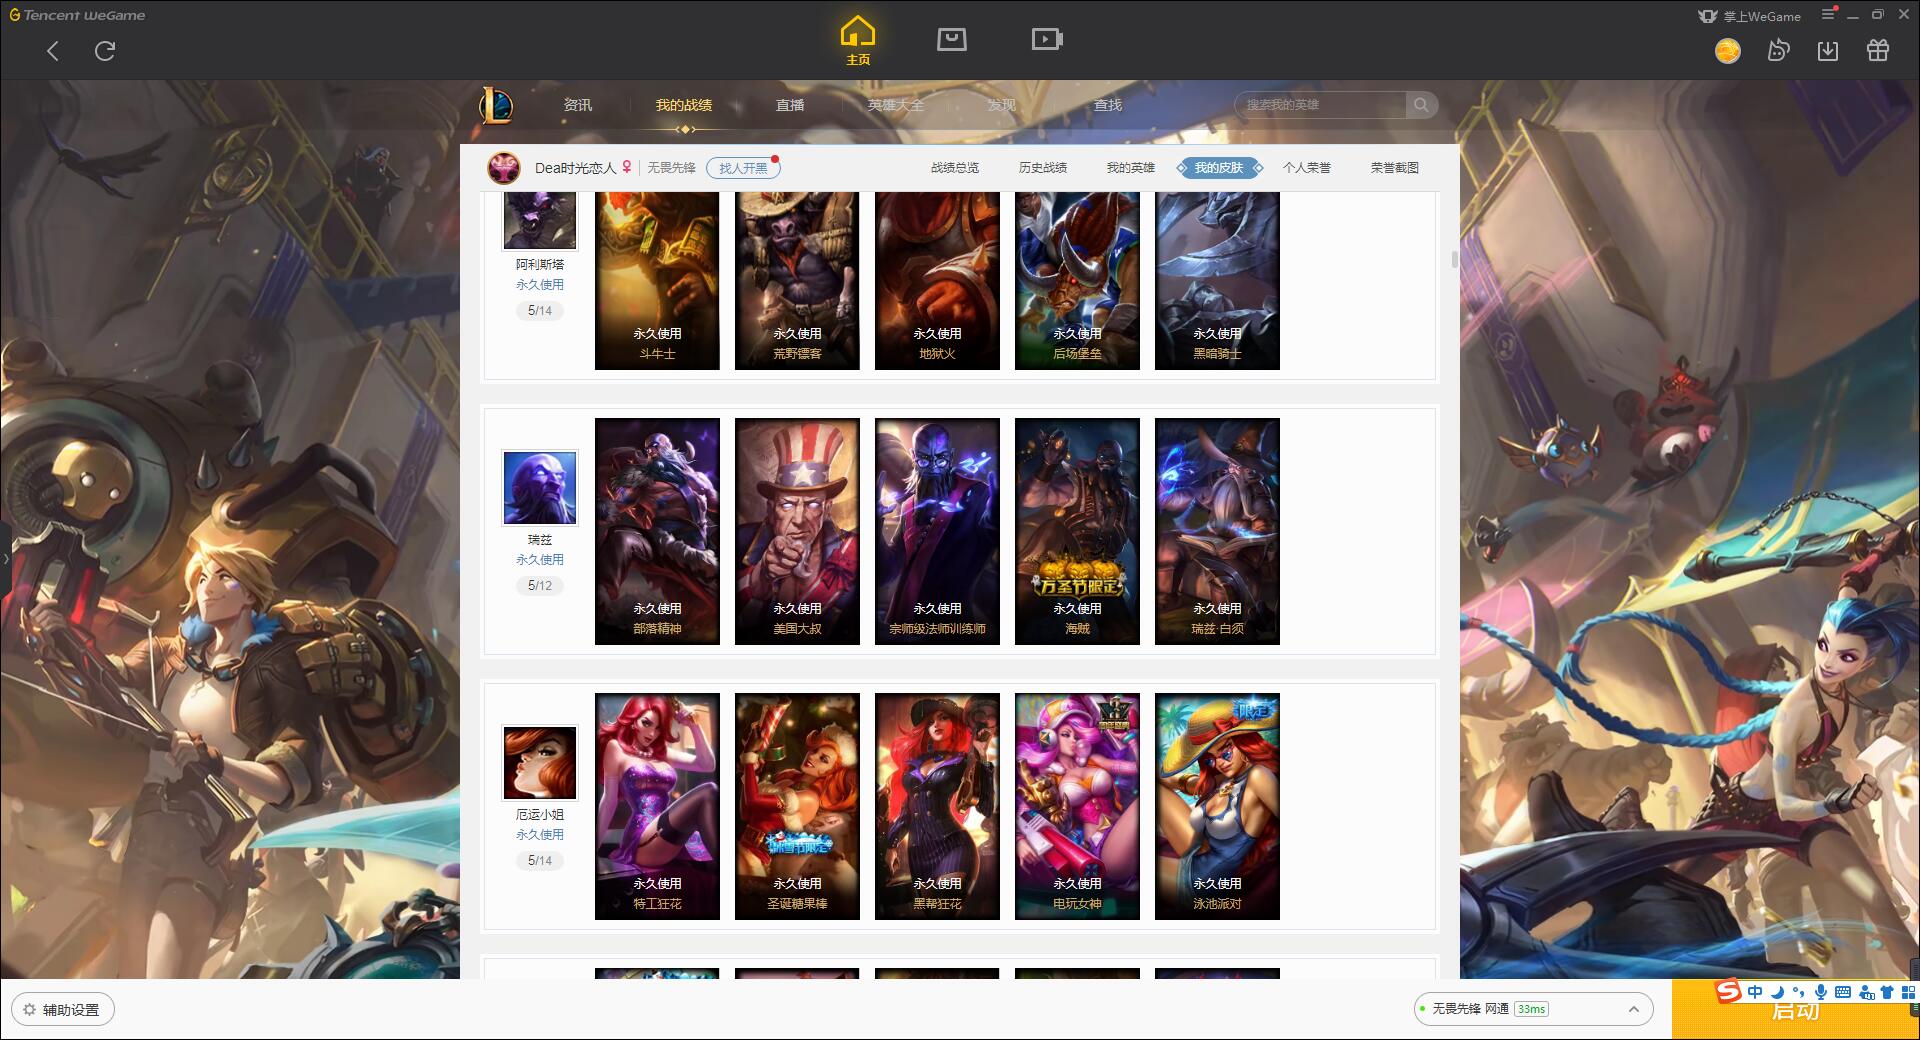
Task: Click the 辅助设置 settings button
Action: (63, 1010)
